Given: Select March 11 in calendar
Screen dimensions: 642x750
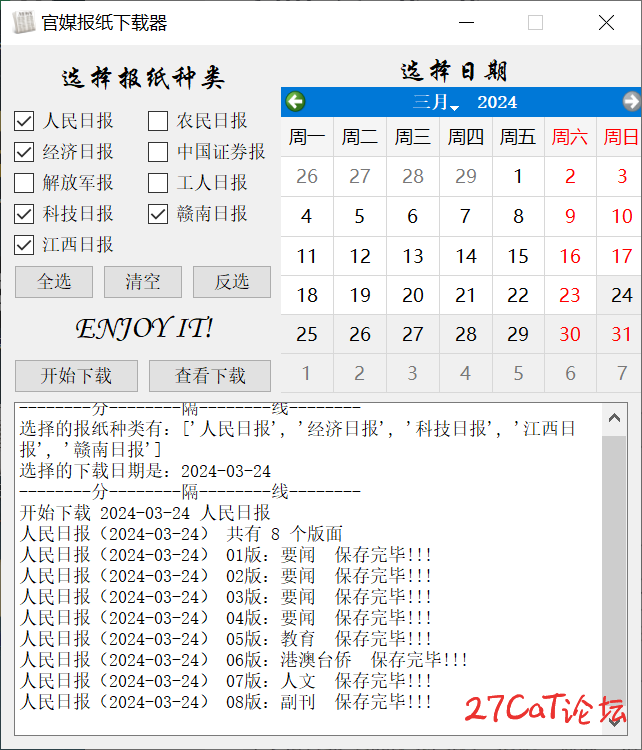Looking at the screenshot, I should tap(307, 256).
